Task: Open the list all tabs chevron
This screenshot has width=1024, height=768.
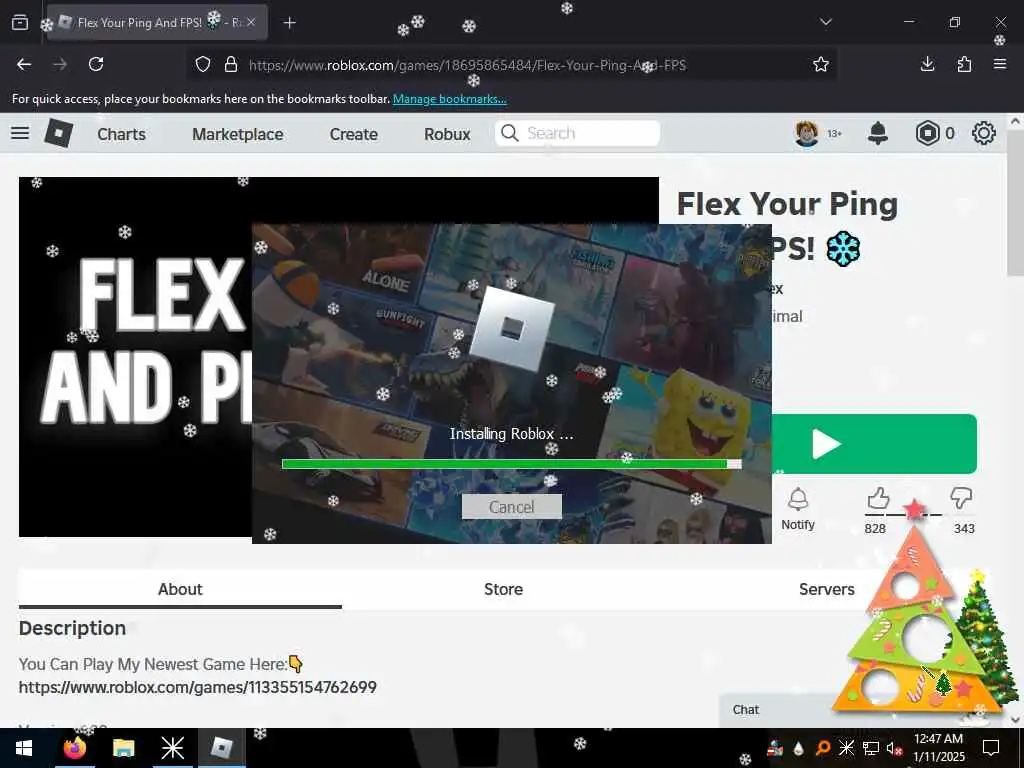Action: 825,22
